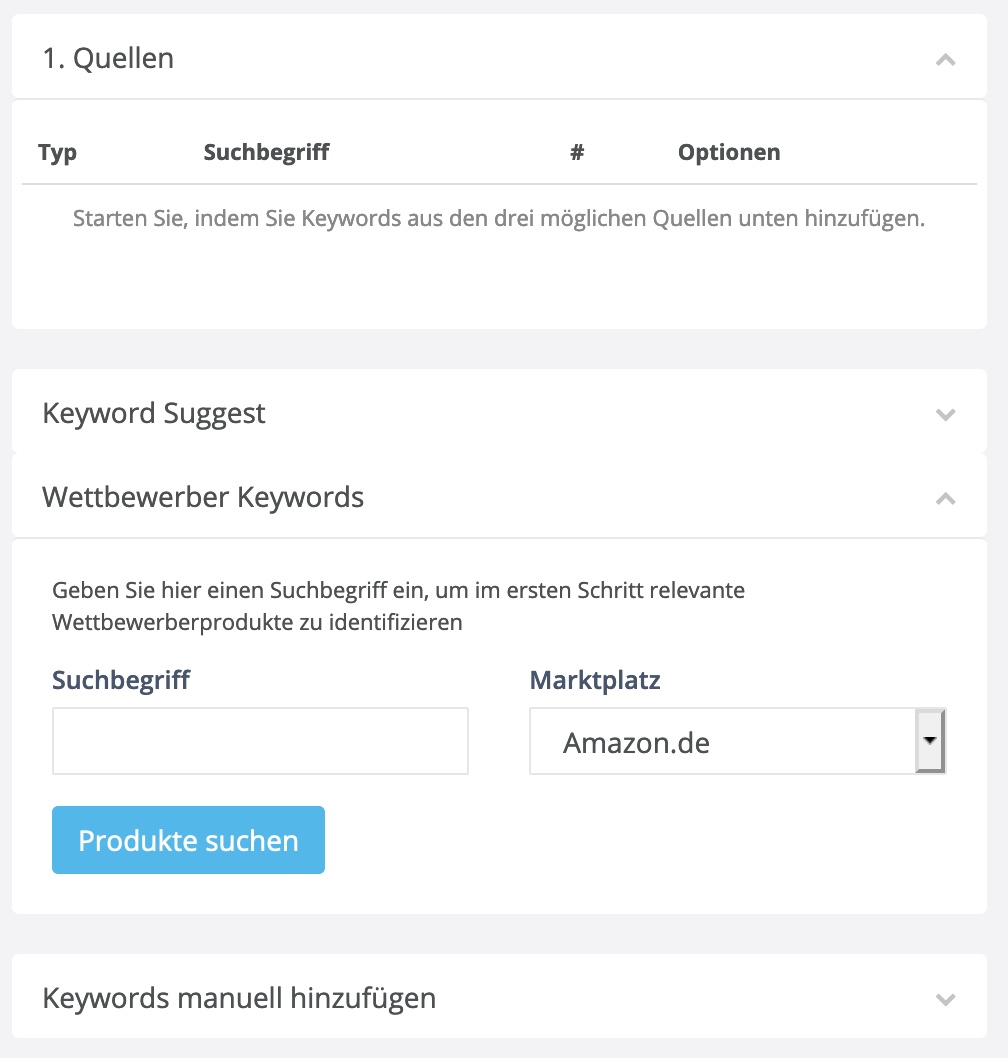The image size is (1008, 1058).
Task: Click the Typ column header
Action: coord(57,152)
